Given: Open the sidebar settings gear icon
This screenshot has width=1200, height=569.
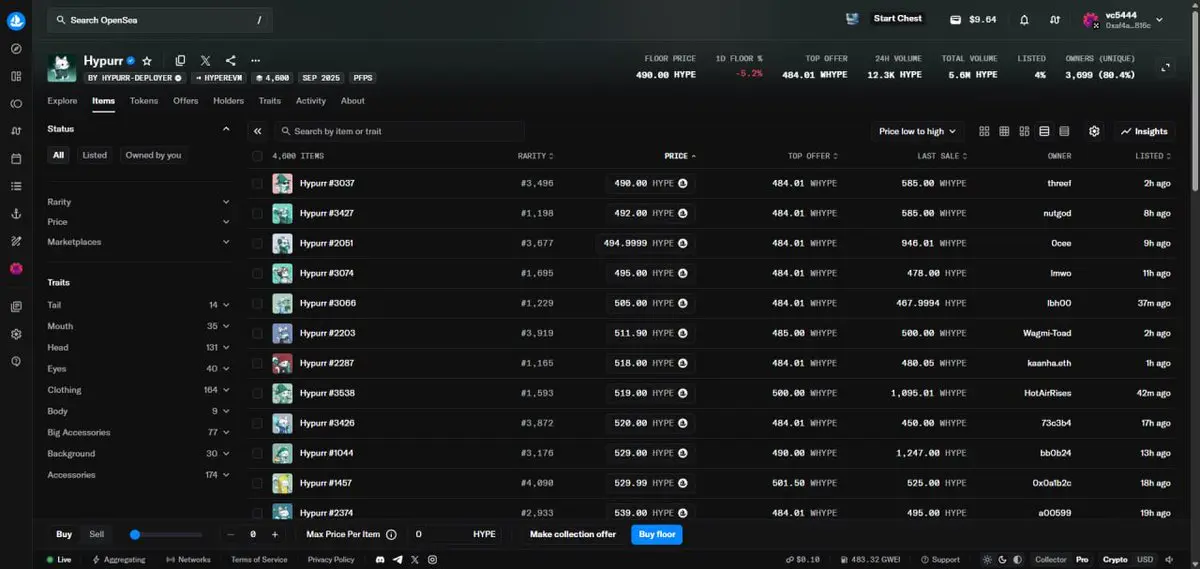Looking at the screenshot, I should click(16, 334).
